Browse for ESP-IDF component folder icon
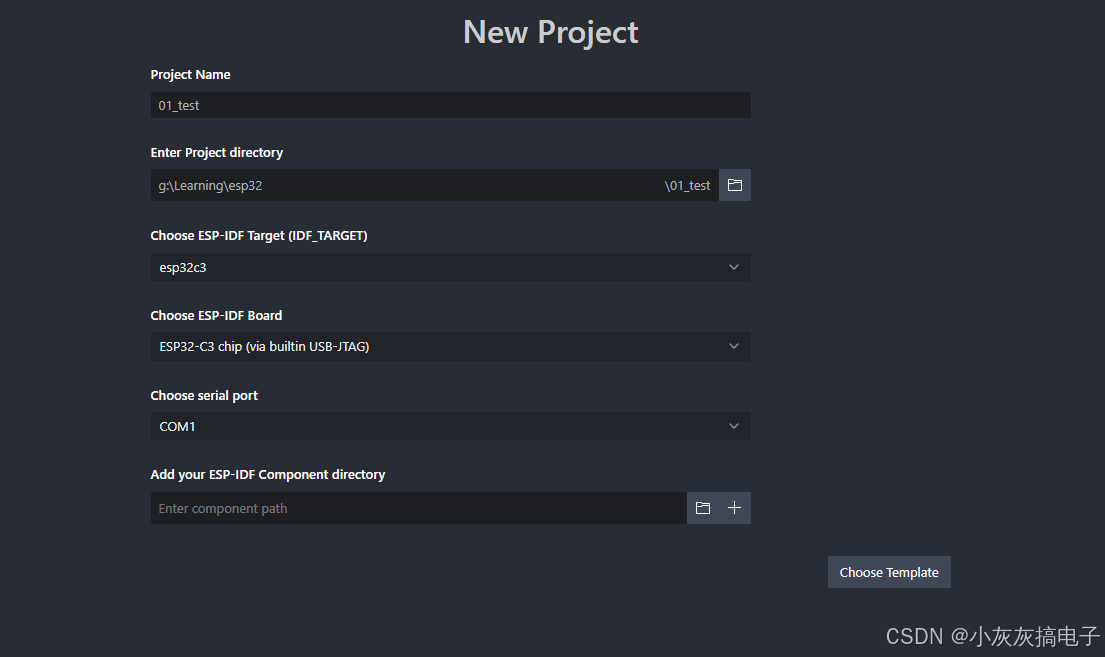This screenshot has width=1105, height=657. pyautogui.click(x=703, y=508)
